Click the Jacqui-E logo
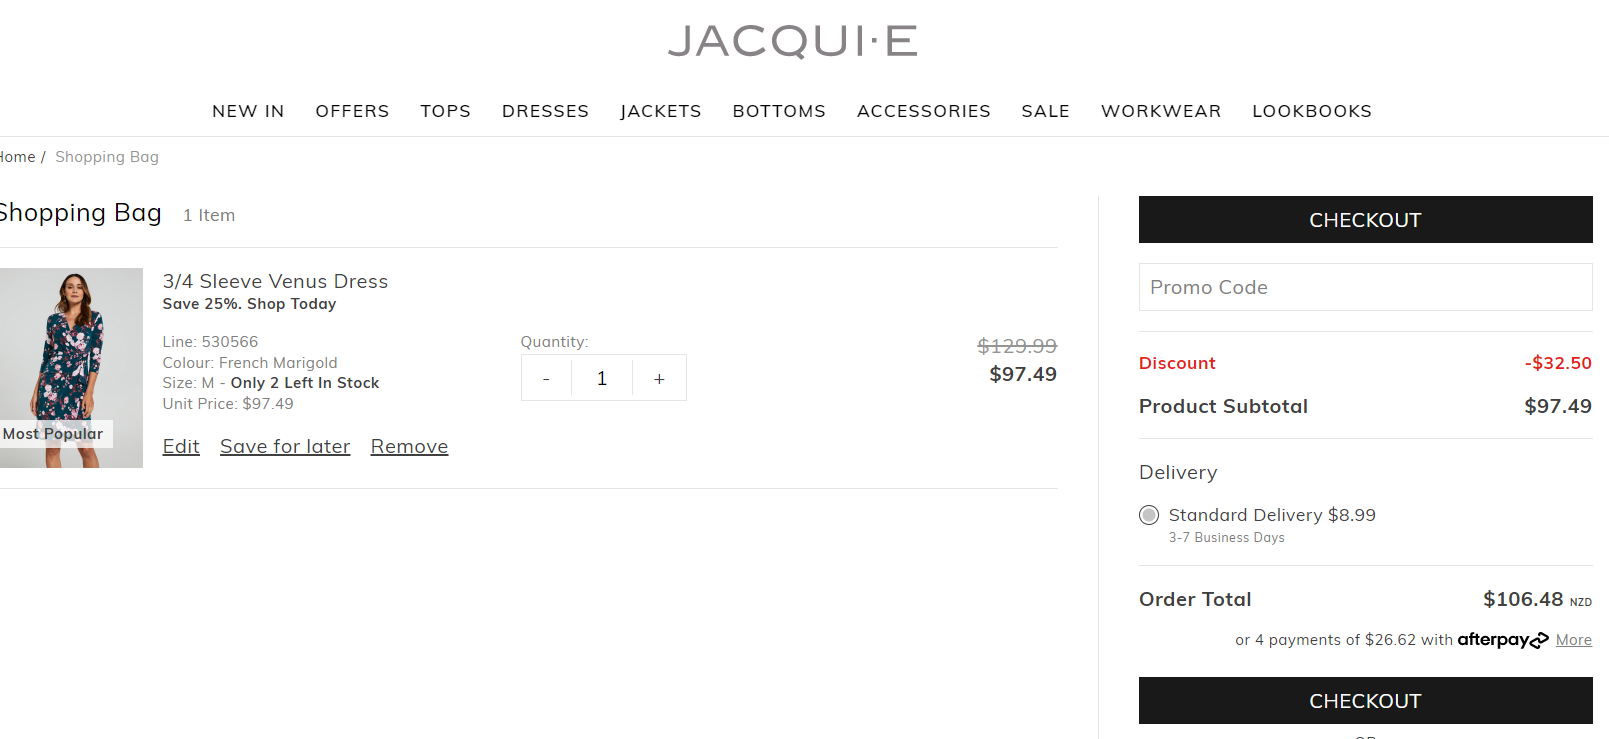 click(x=792, y=41)
